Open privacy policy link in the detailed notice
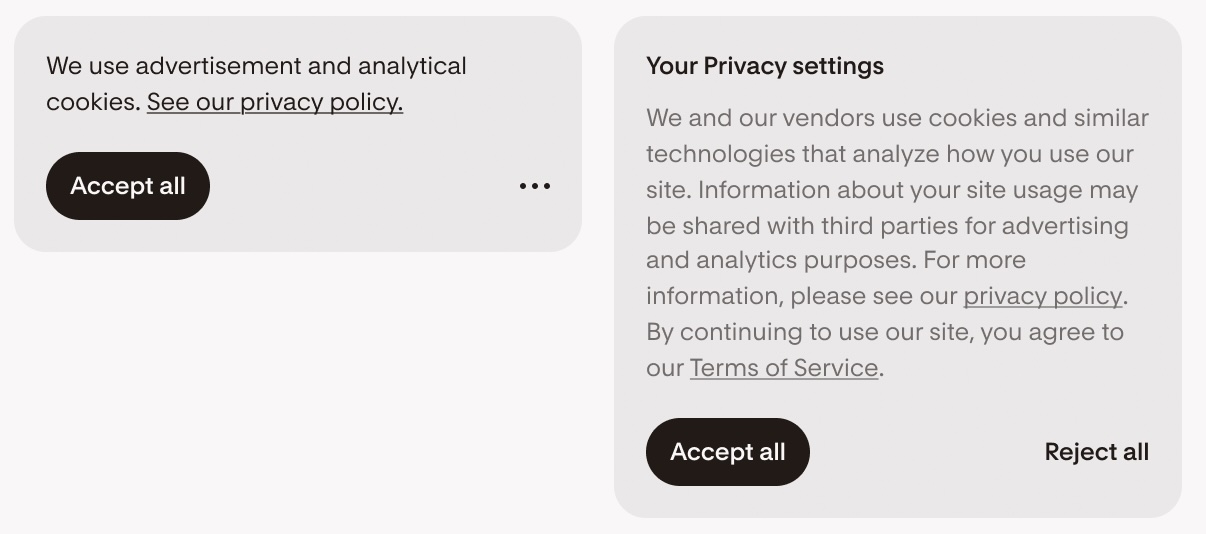The height and width of the screenshot is (534, 1206). (x=1042, y=296)
